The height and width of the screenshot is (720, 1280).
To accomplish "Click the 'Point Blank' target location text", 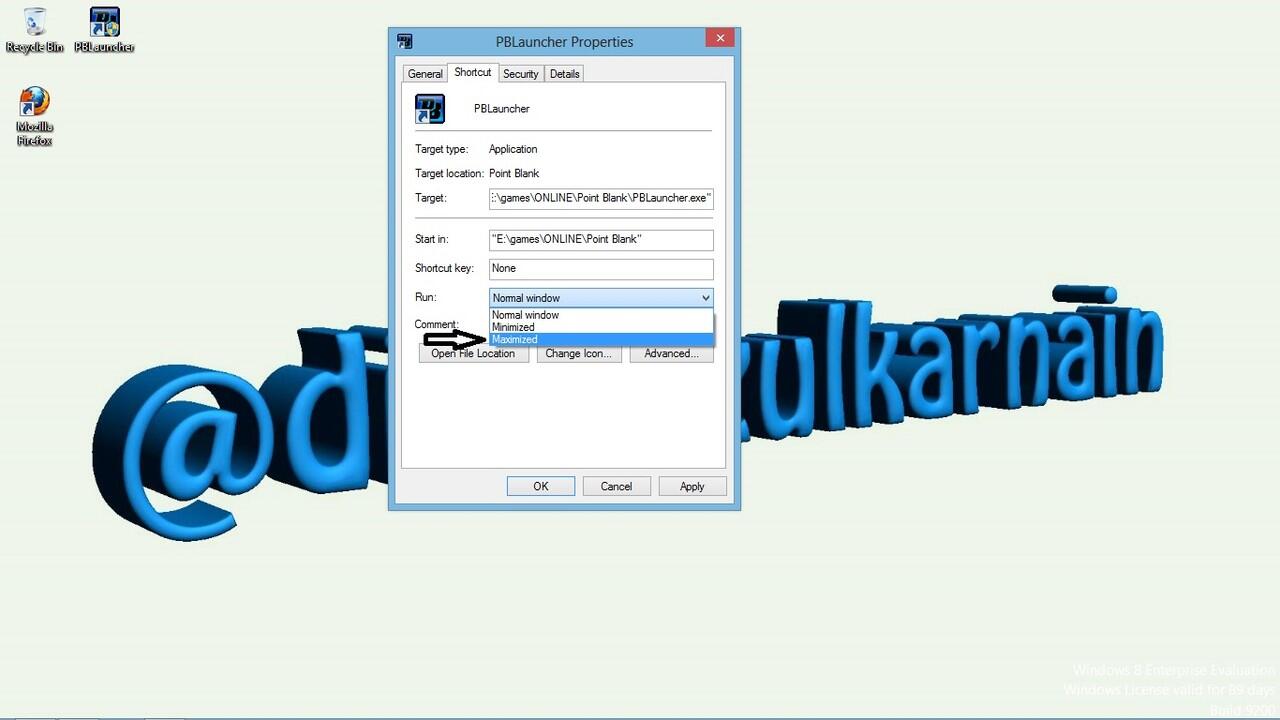I will 514,173.
